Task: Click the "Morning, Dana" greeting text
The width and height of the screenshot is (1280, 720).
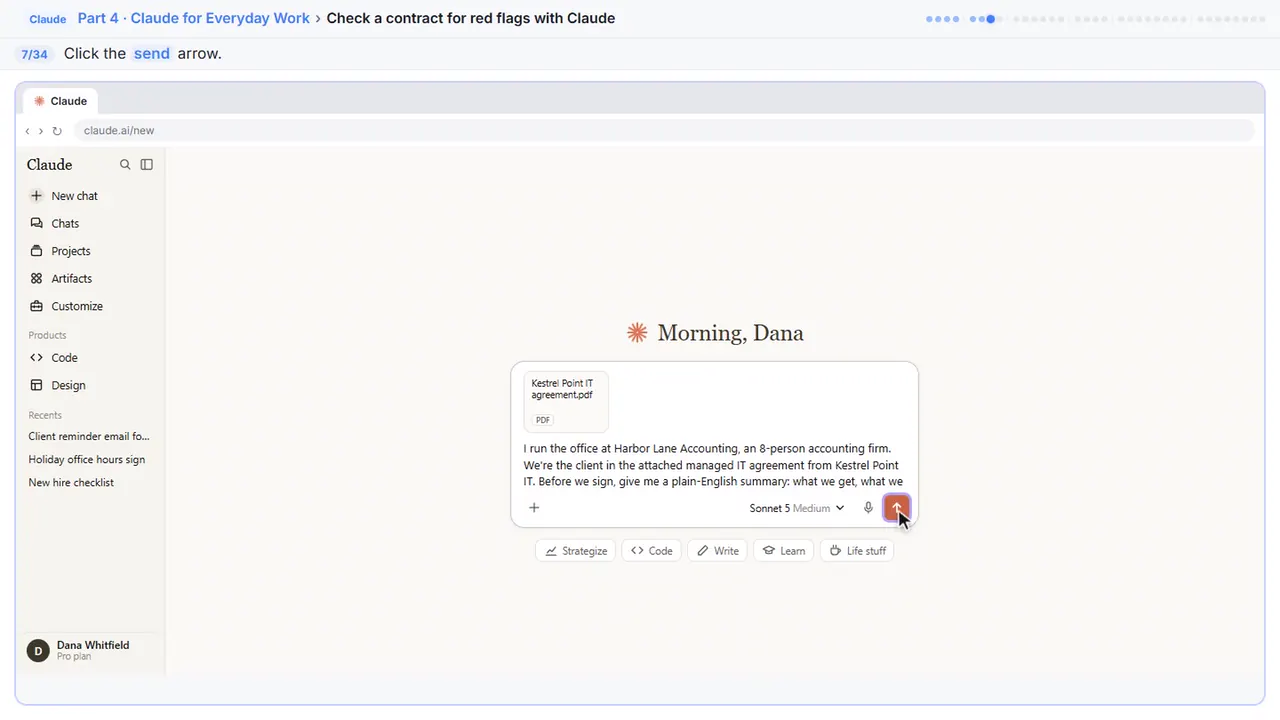Action: (x=730, y=333)
